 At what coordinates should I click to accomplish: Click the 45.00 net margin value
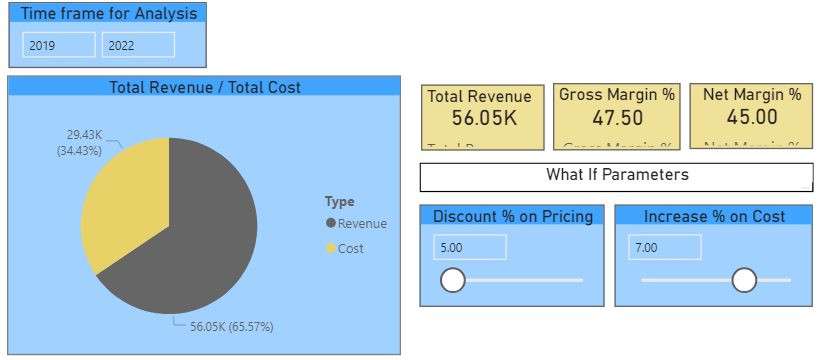(752, 117)
